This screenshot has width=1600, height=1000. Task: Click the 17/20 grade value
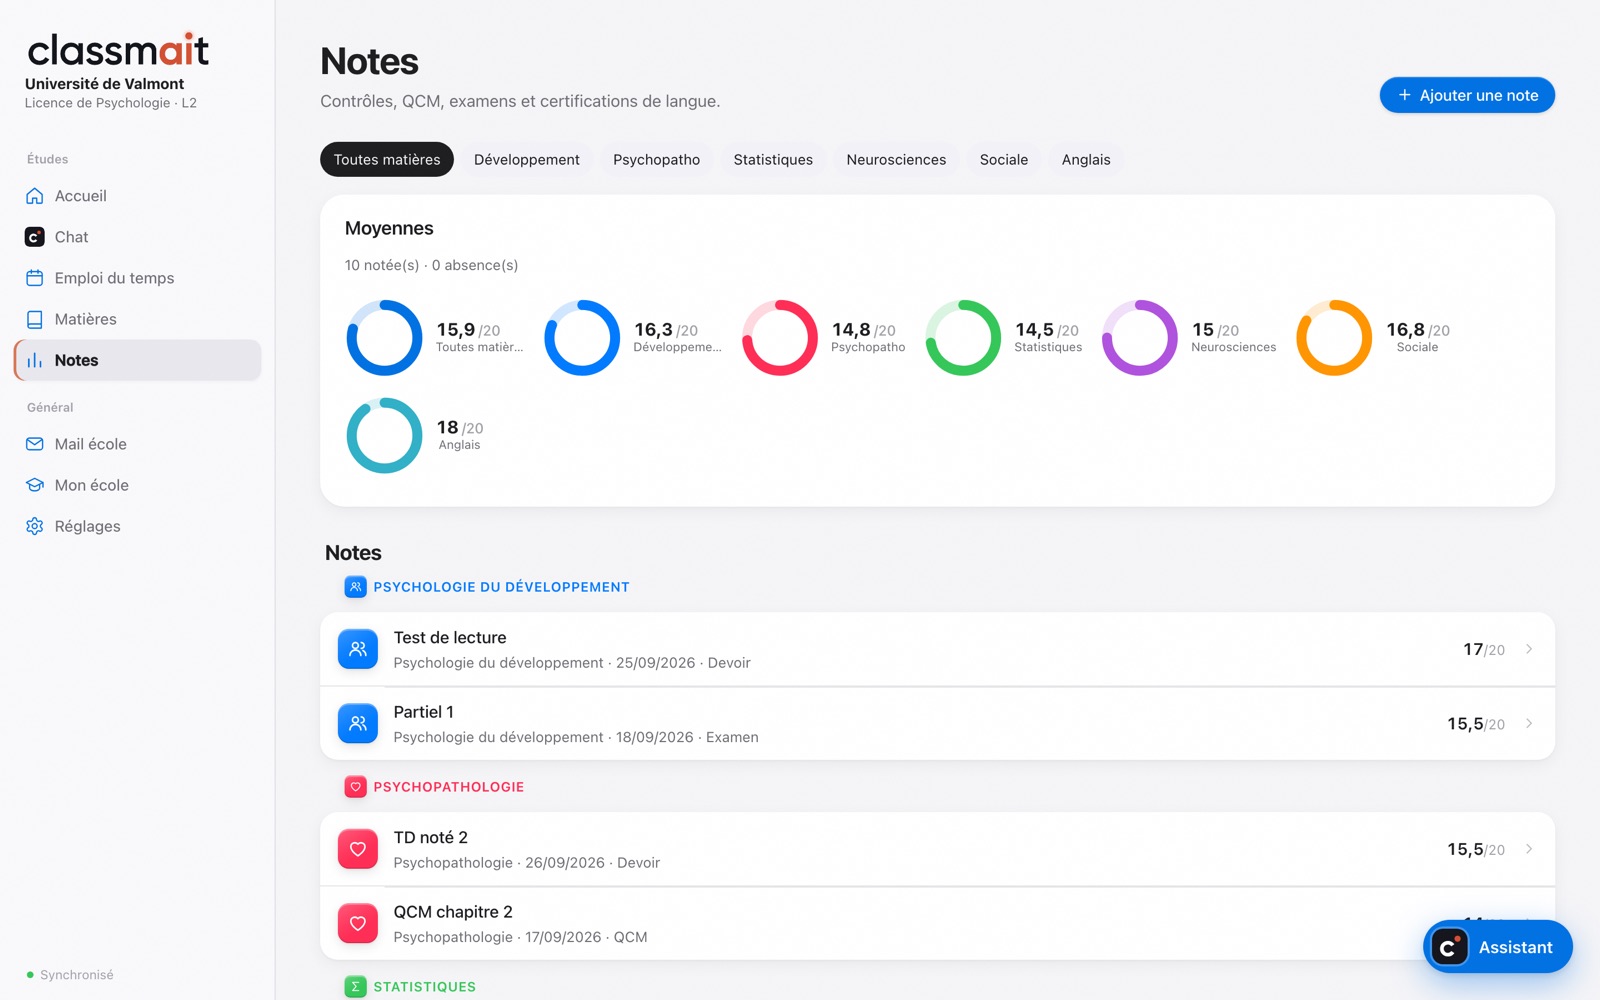(1484, 649)
